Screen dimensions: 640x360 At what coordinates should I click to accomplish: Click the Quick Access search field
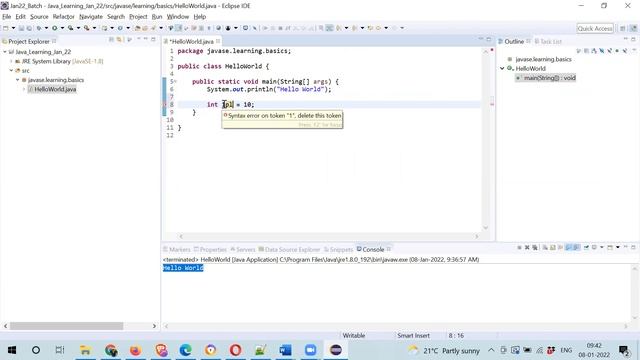[x=595, y=28]
